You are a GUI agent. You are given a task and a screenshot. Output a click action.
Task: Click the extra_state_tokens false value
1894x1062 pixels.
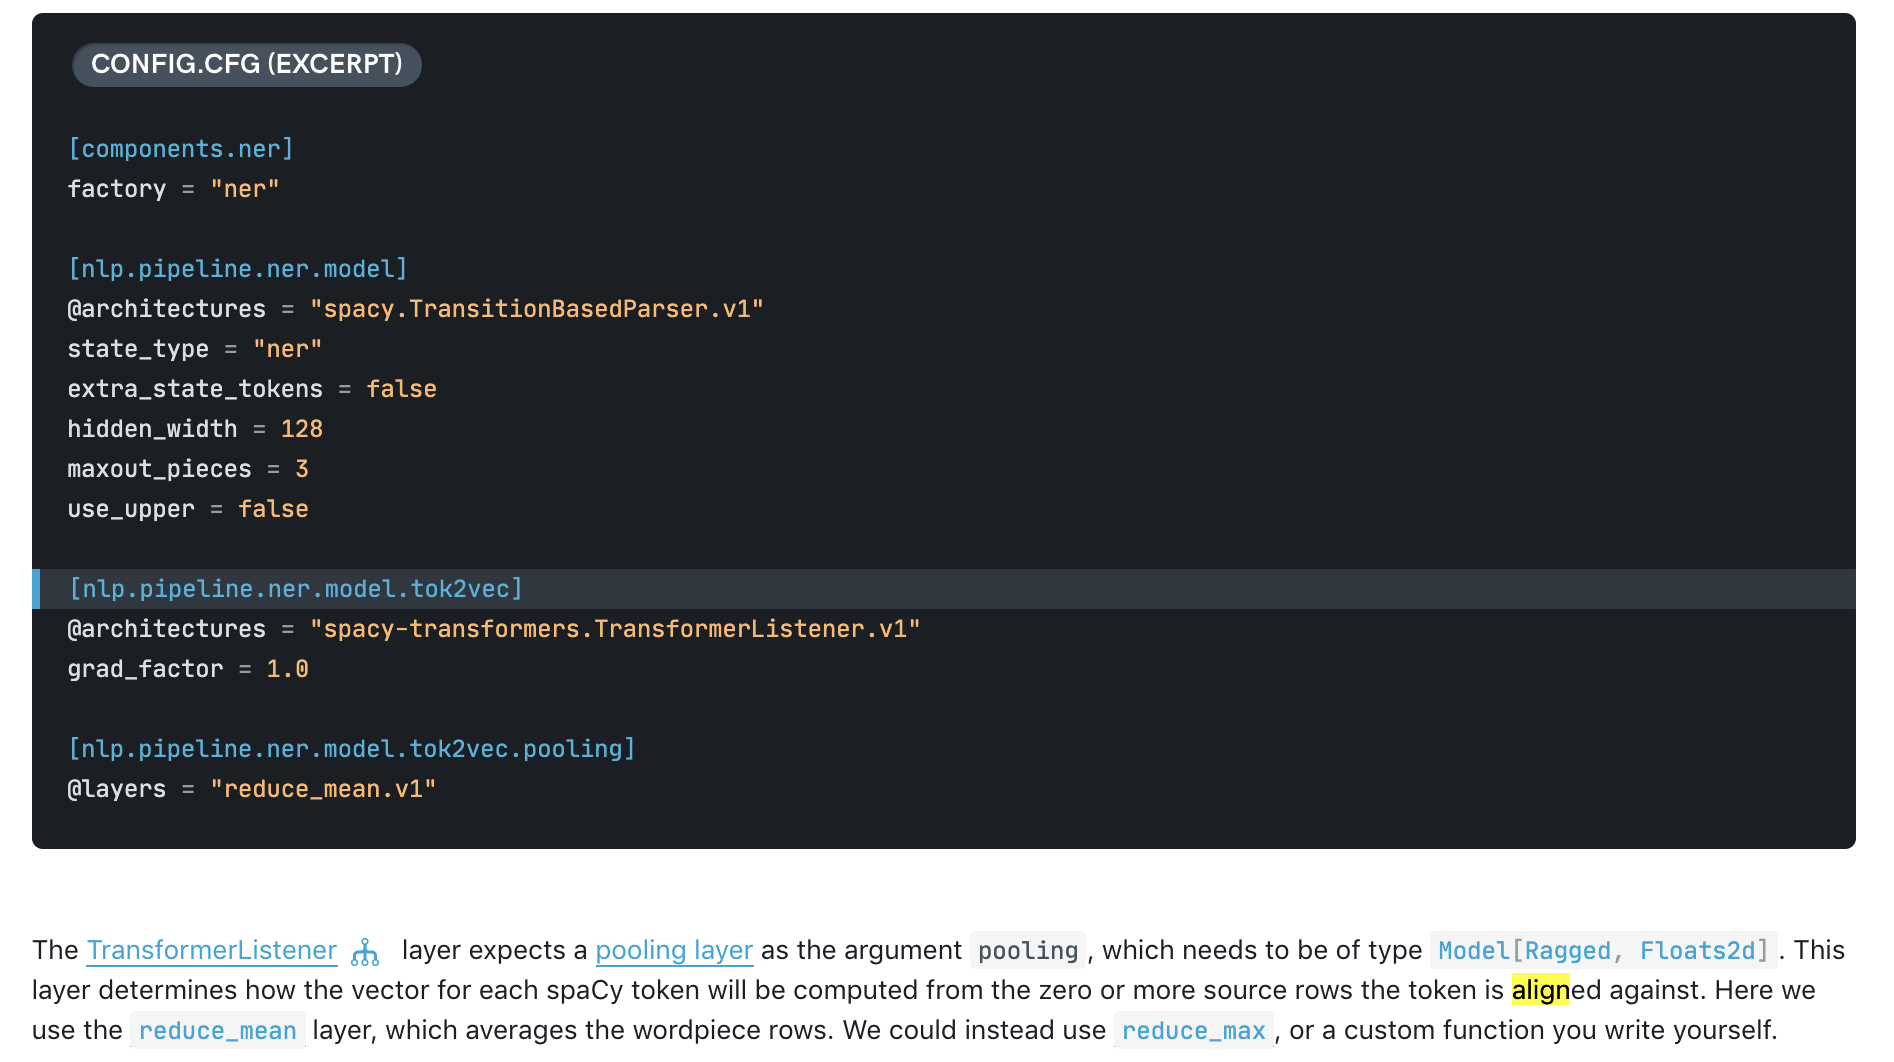tap(402, 389)
